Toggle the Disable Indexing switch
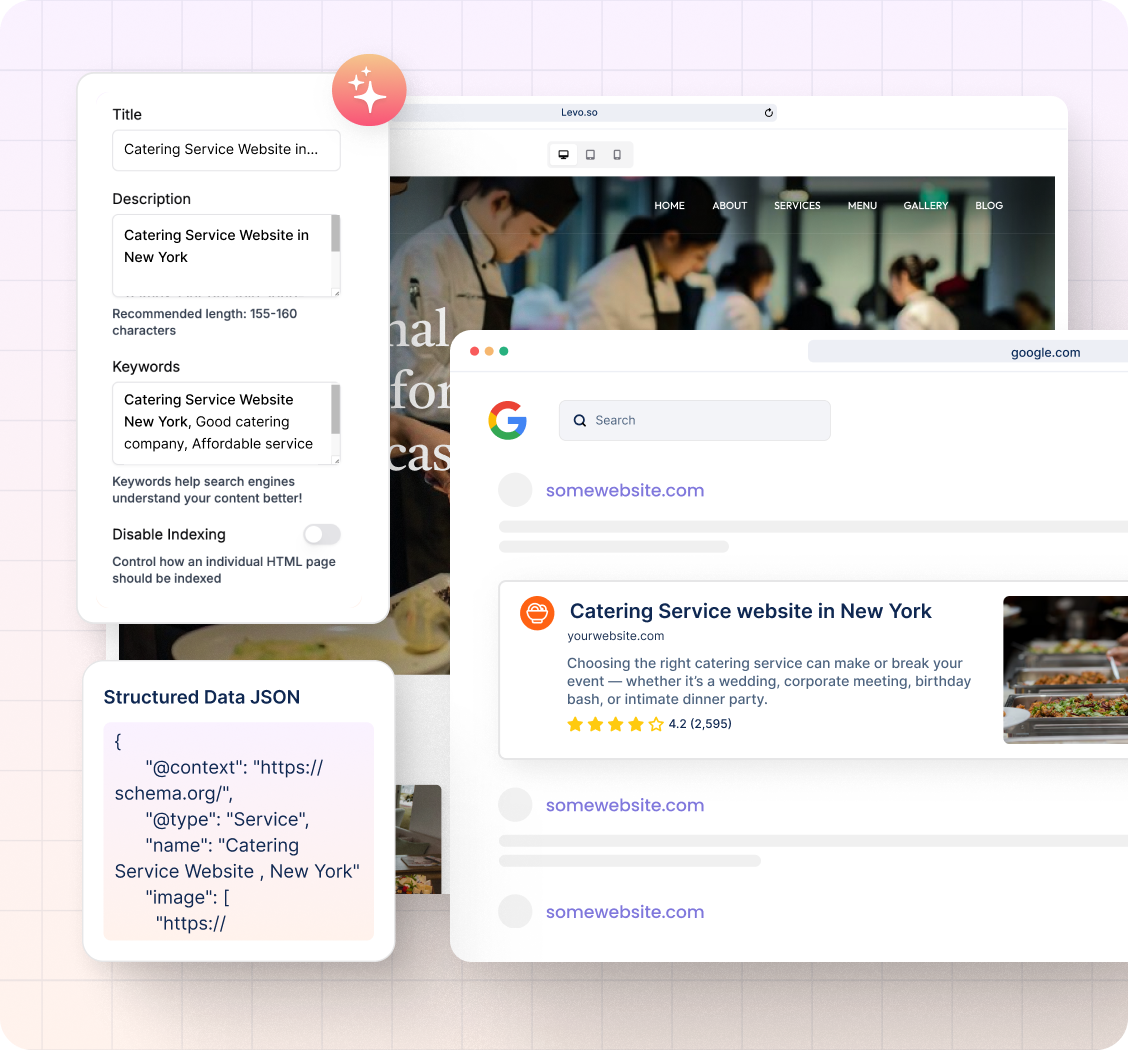1128x1050 pixels. pos(322,534)
